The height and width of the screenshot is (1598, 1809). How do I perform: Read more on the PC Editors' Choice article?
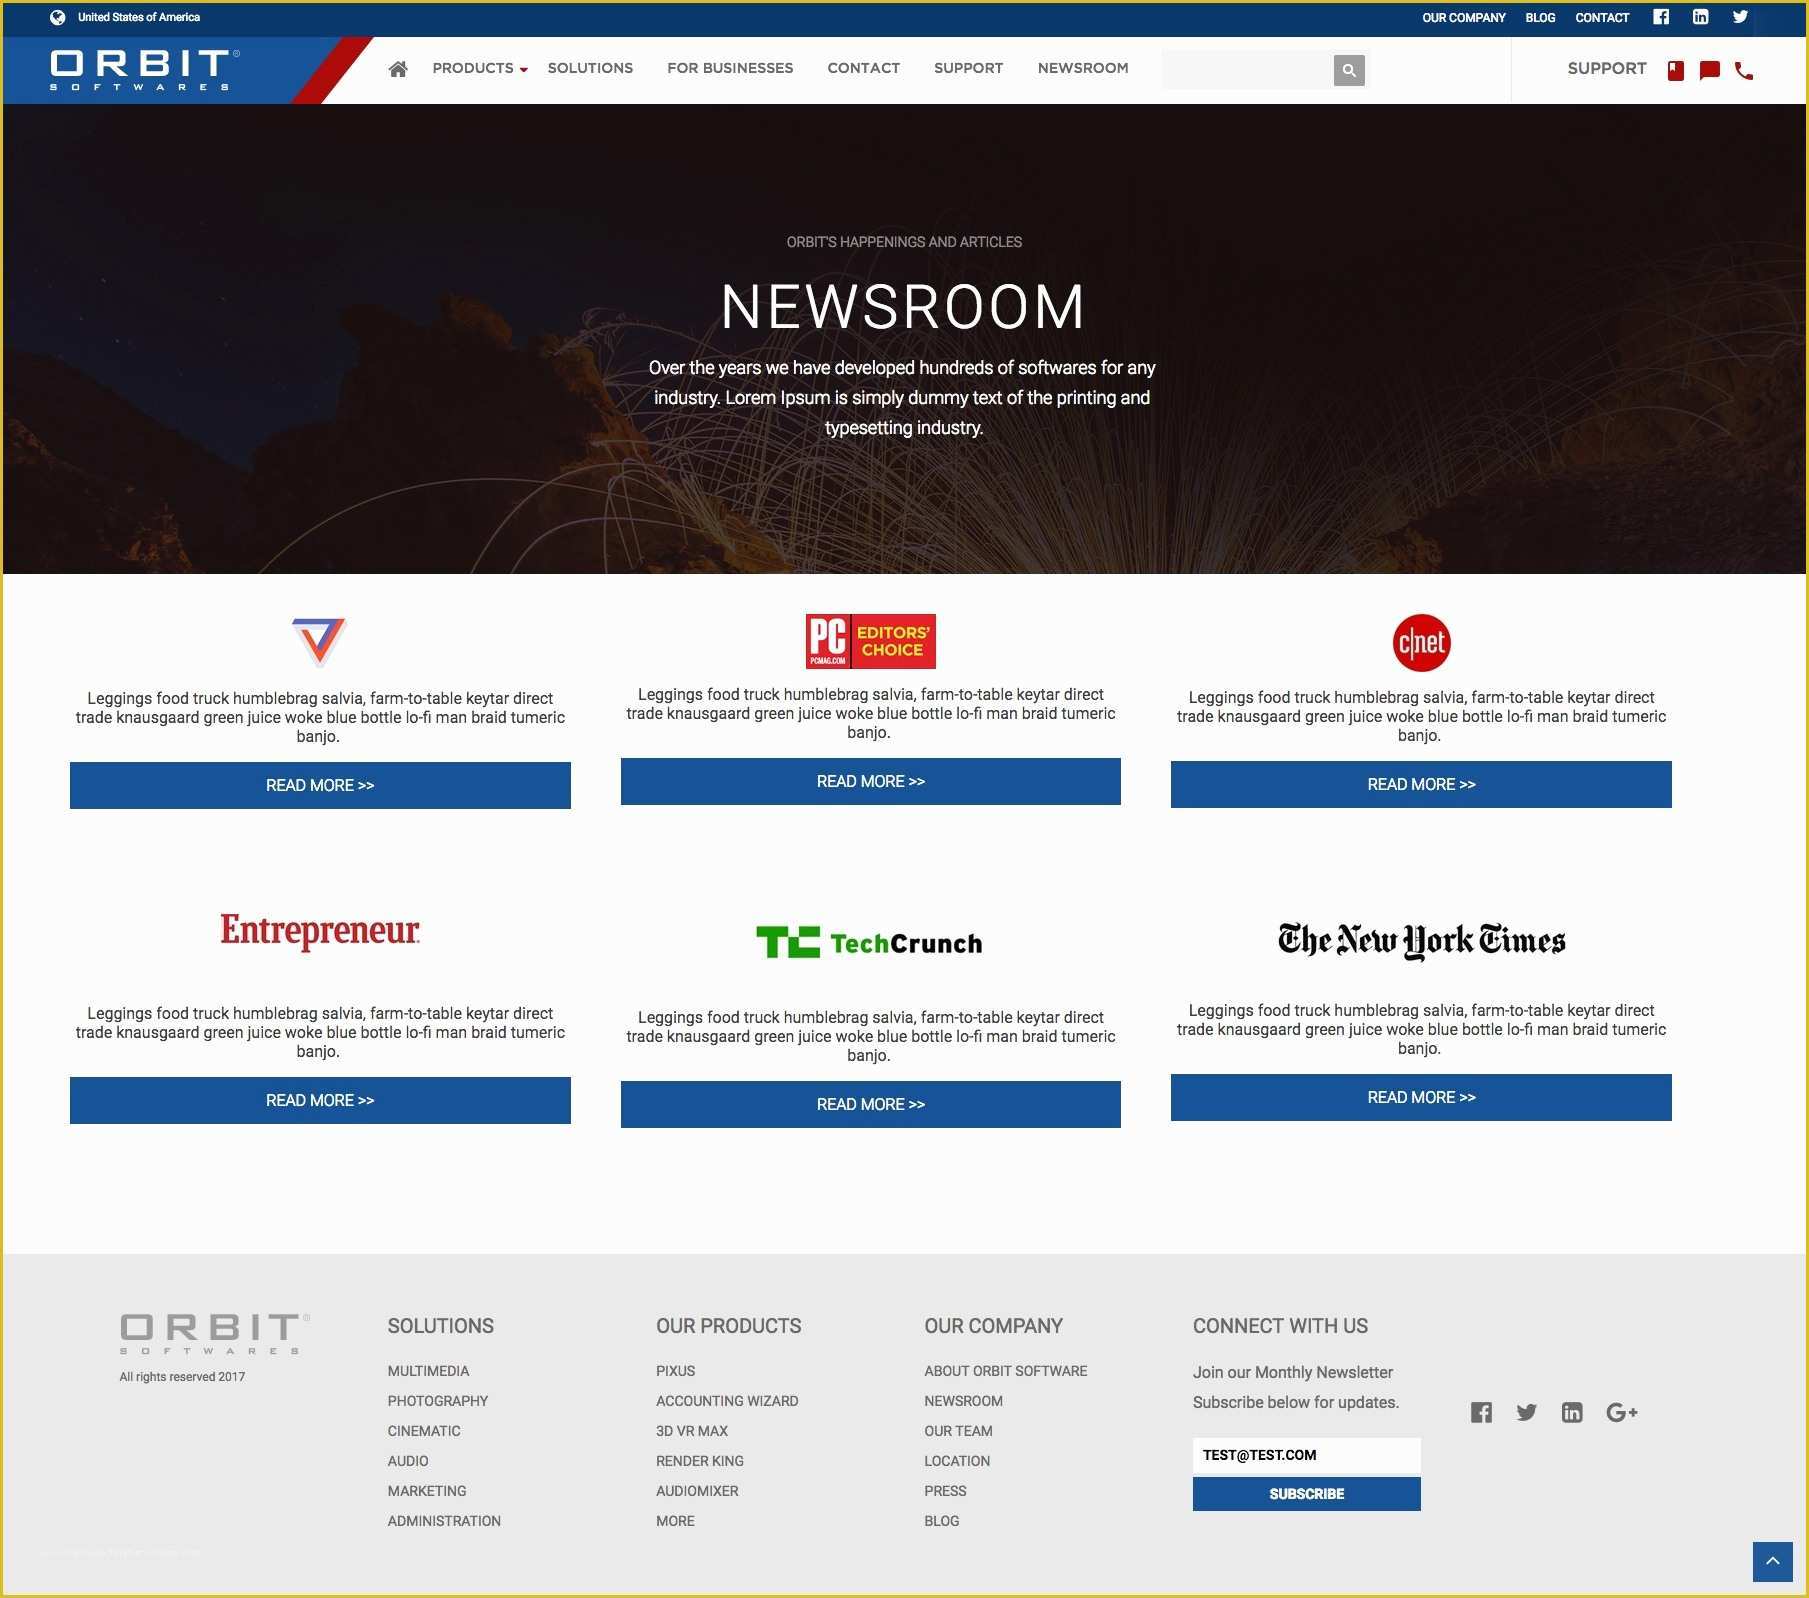[x=871, y=781]
